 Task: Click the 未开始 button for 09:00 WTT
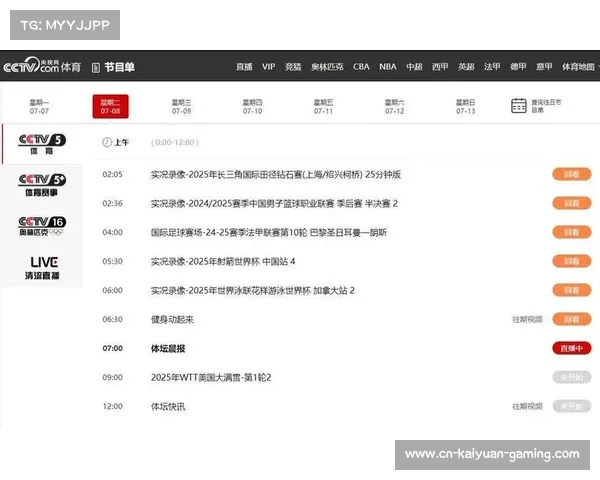[572, 377]
